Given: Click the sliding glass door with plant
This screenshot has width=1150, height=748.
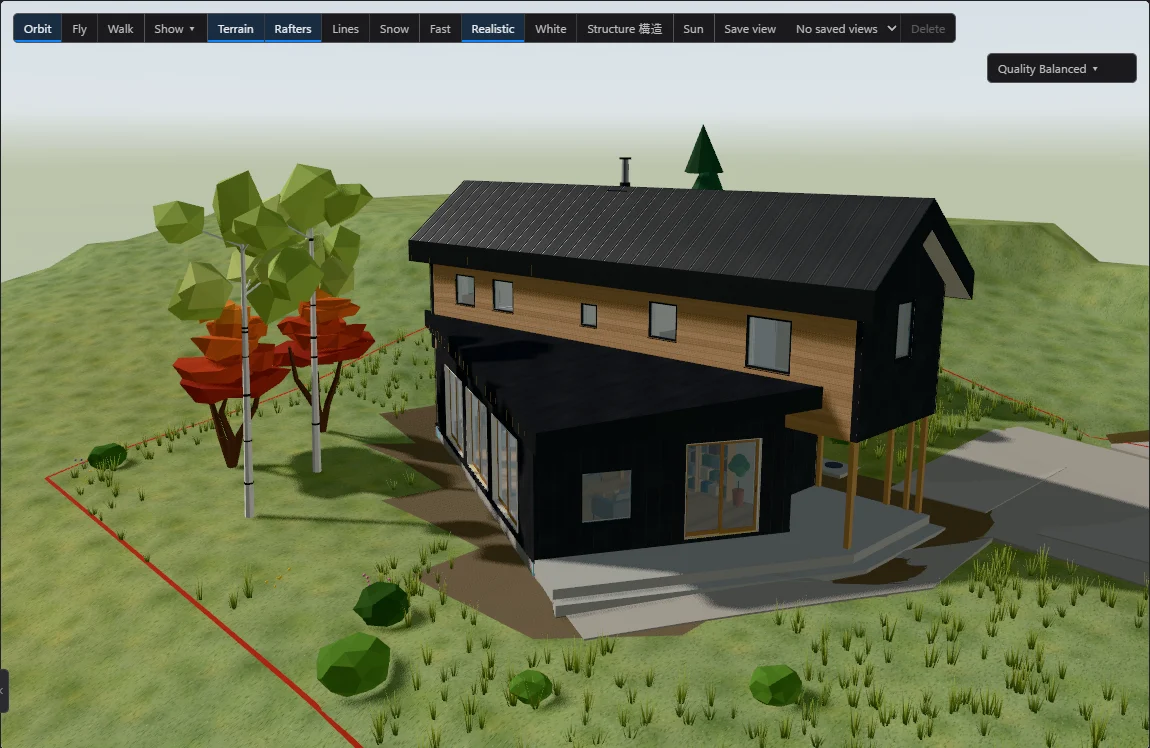Looking at the screenshot, I should pyautogui.click(x=723, y=488).
